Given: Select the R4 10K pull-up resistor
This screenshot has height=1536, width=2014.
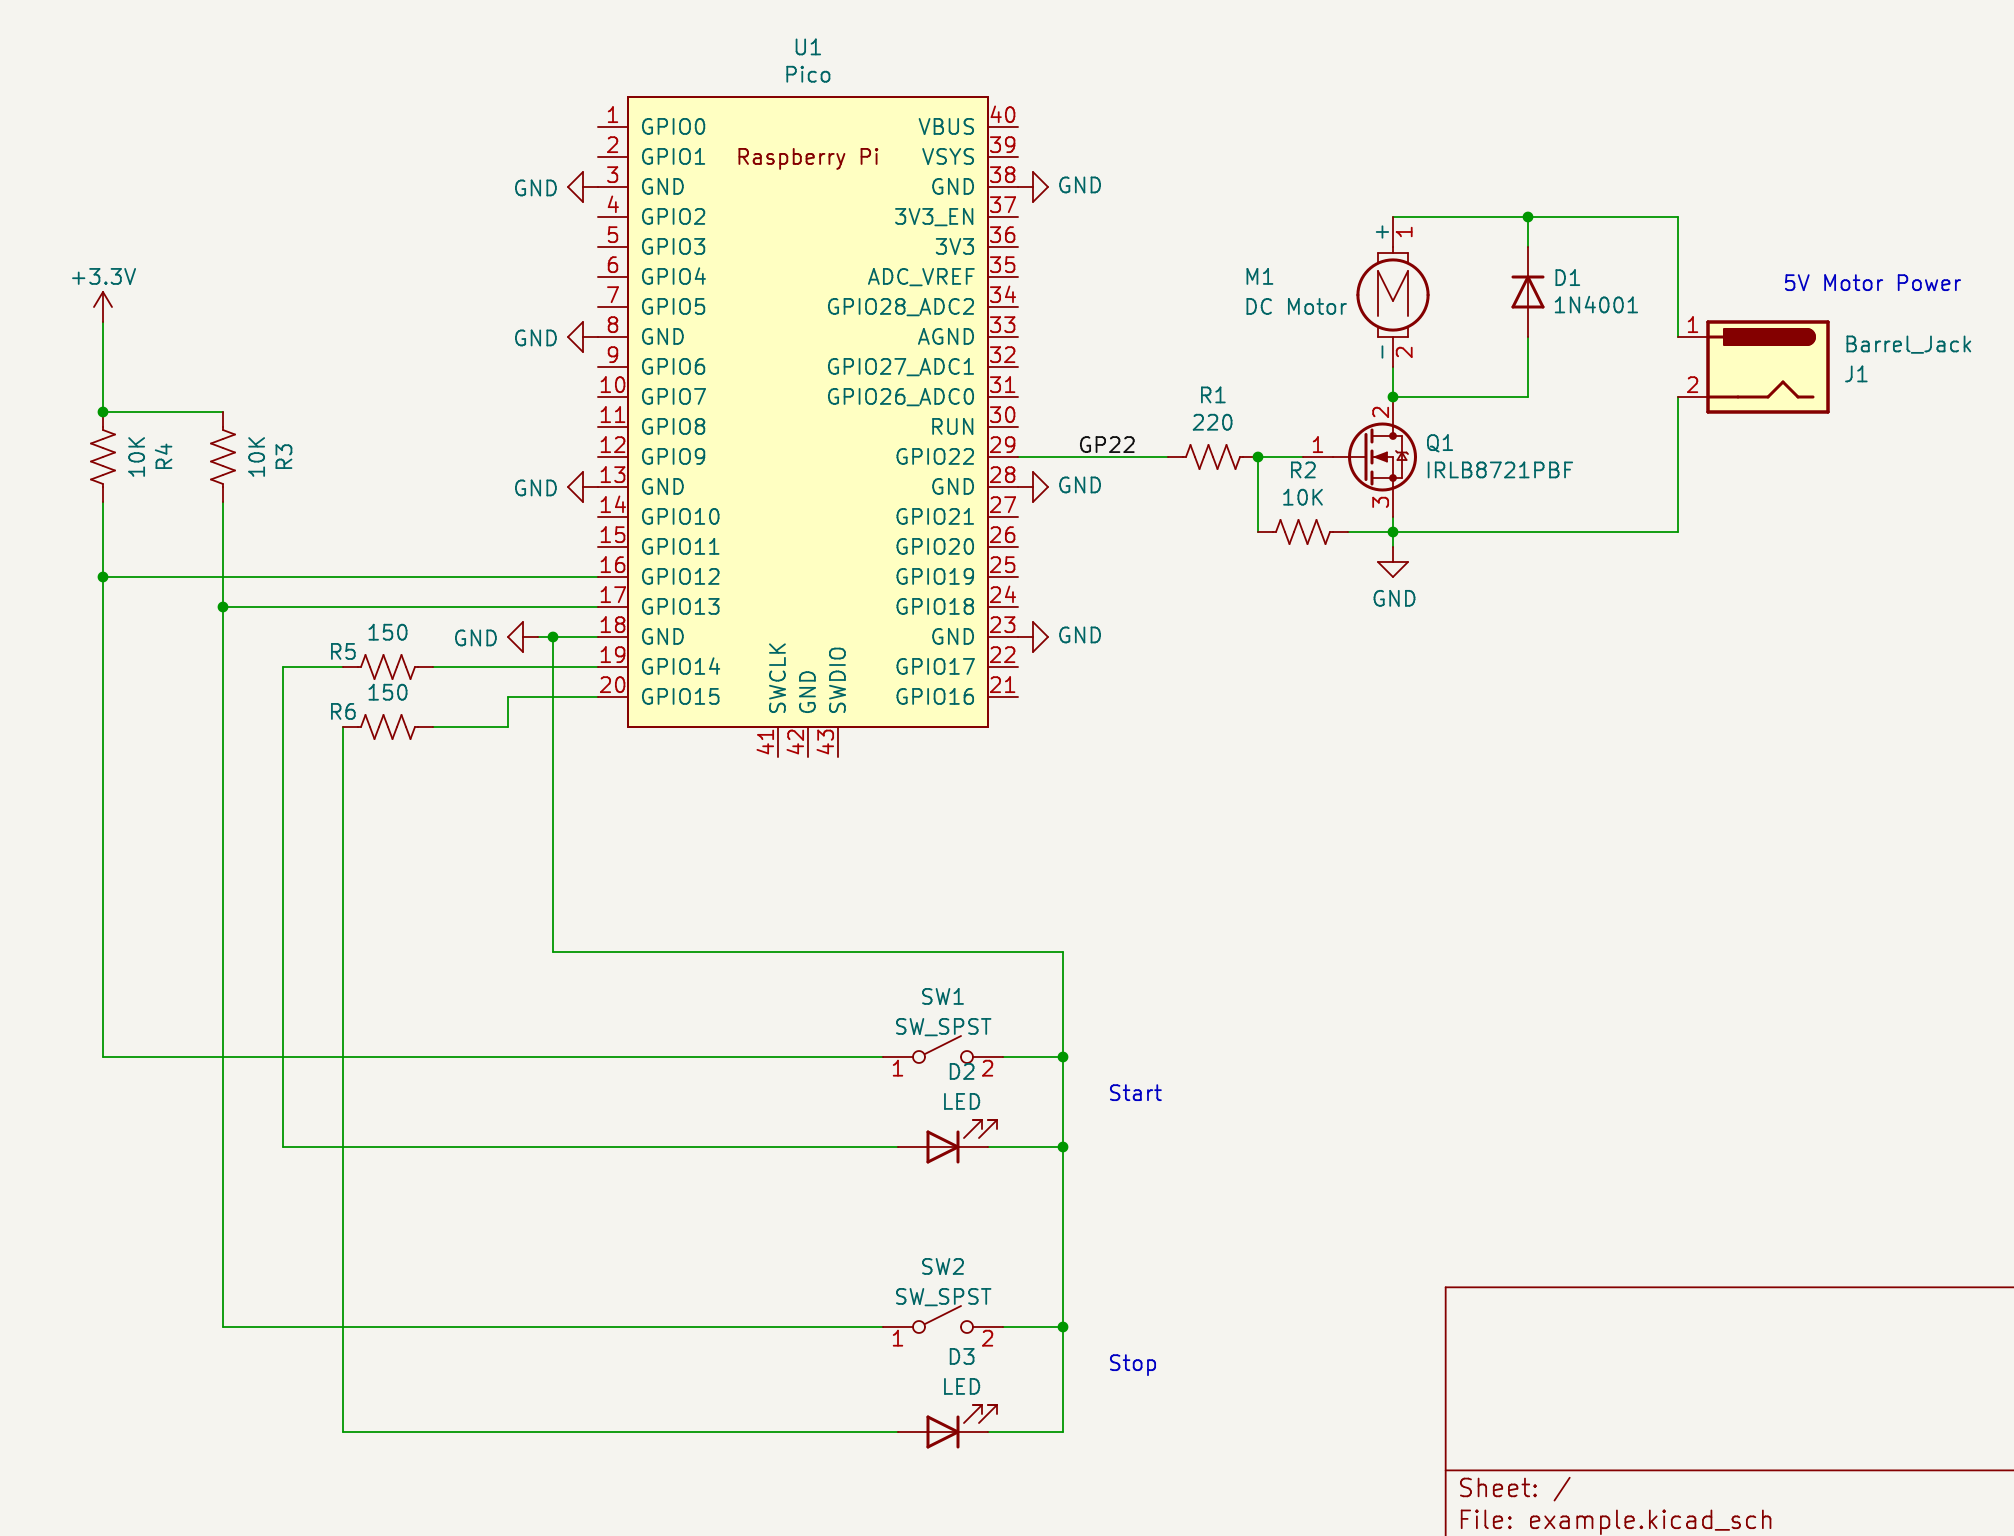Looking at the screenshot, I should (103, 457).
